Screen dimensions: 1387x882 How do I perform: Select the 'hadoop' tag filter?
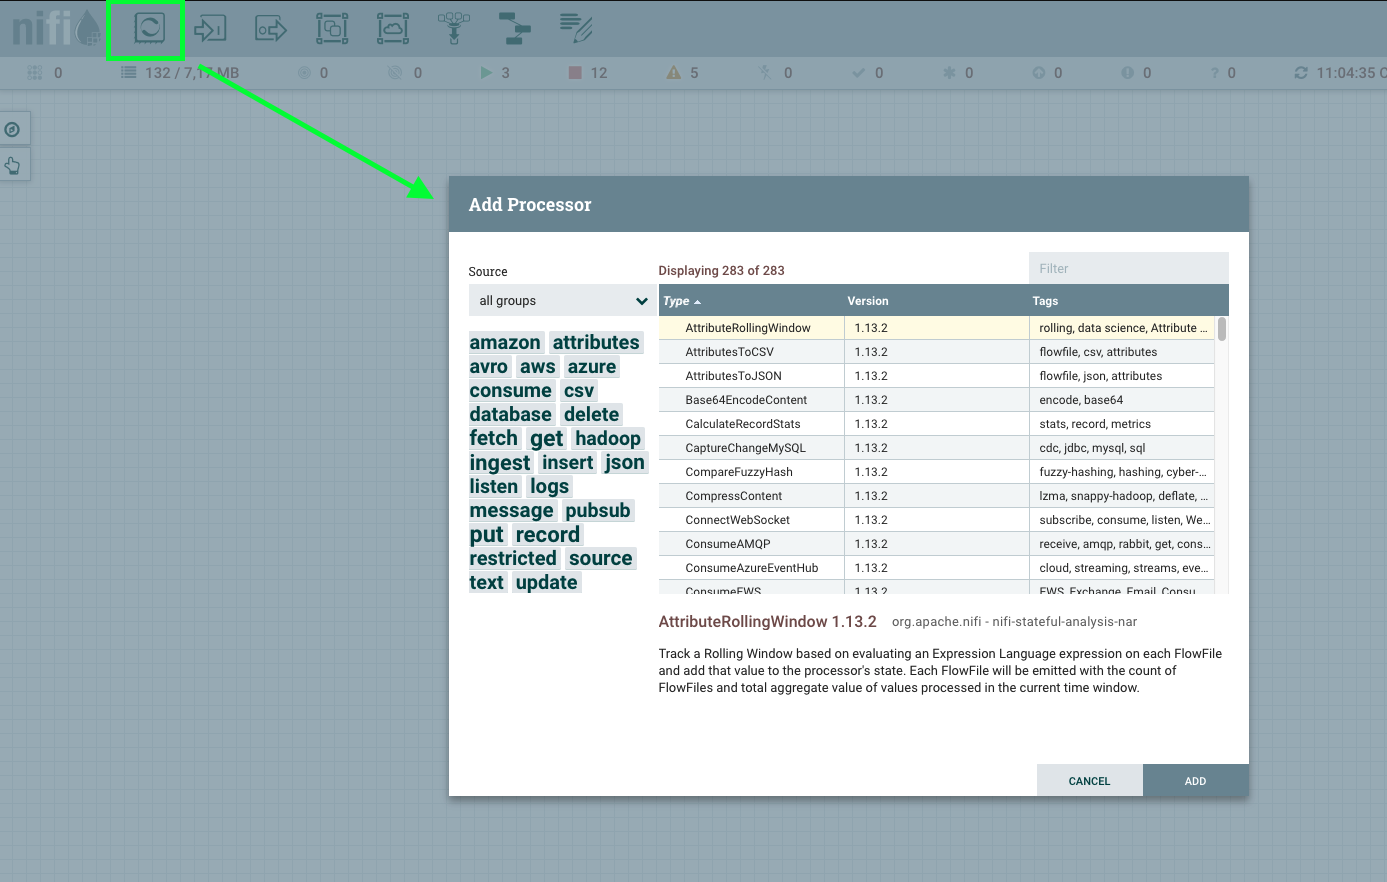click(608, 439)
